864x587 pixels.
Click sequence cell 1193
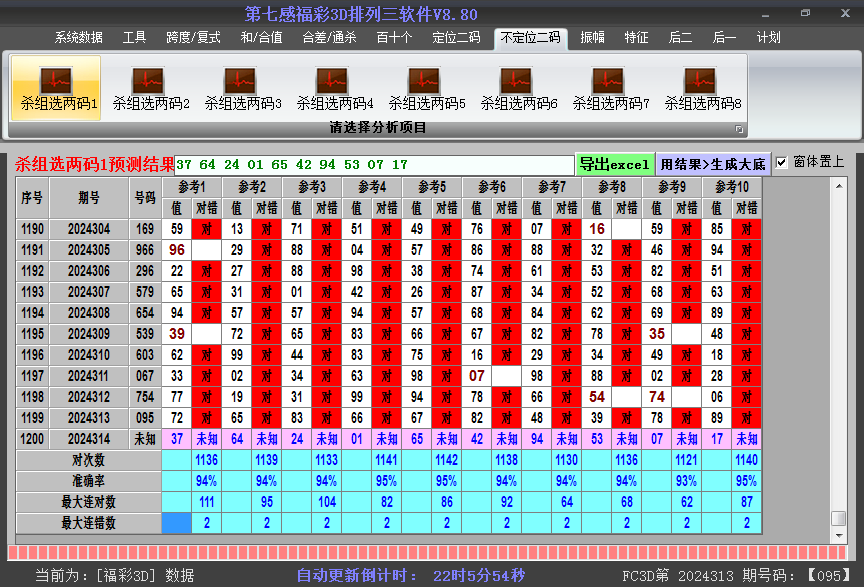click(33, 292)
